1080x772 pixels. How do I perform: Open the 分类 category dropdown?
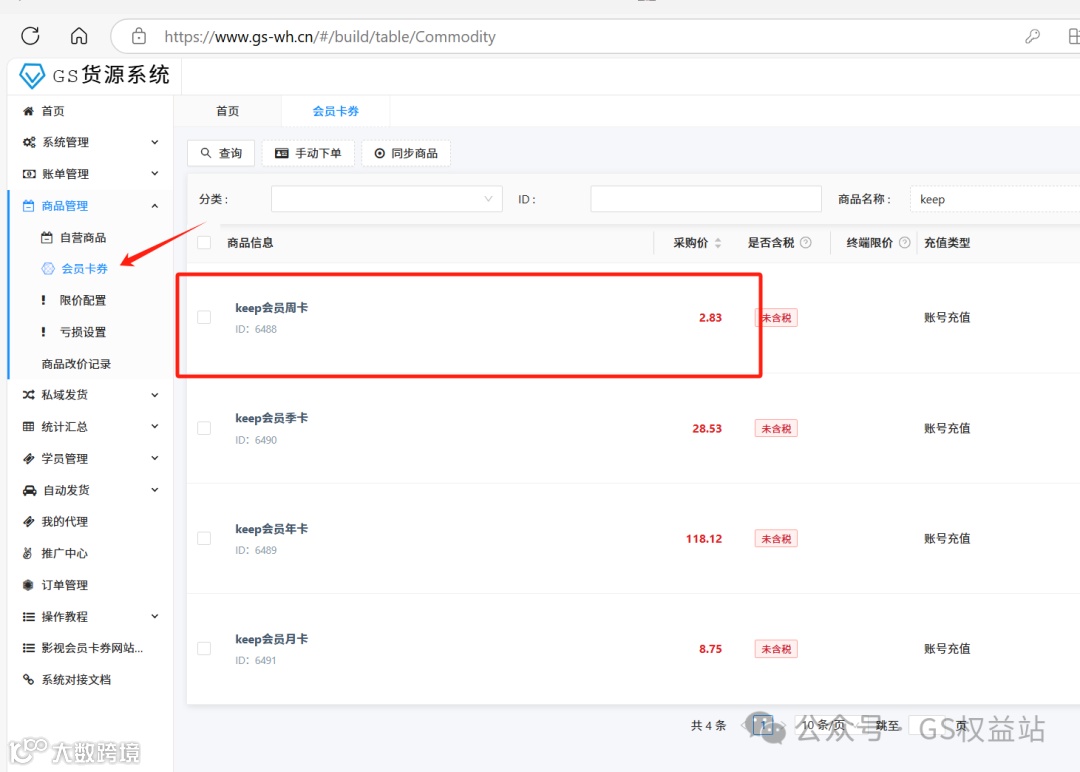pos(386,199)
